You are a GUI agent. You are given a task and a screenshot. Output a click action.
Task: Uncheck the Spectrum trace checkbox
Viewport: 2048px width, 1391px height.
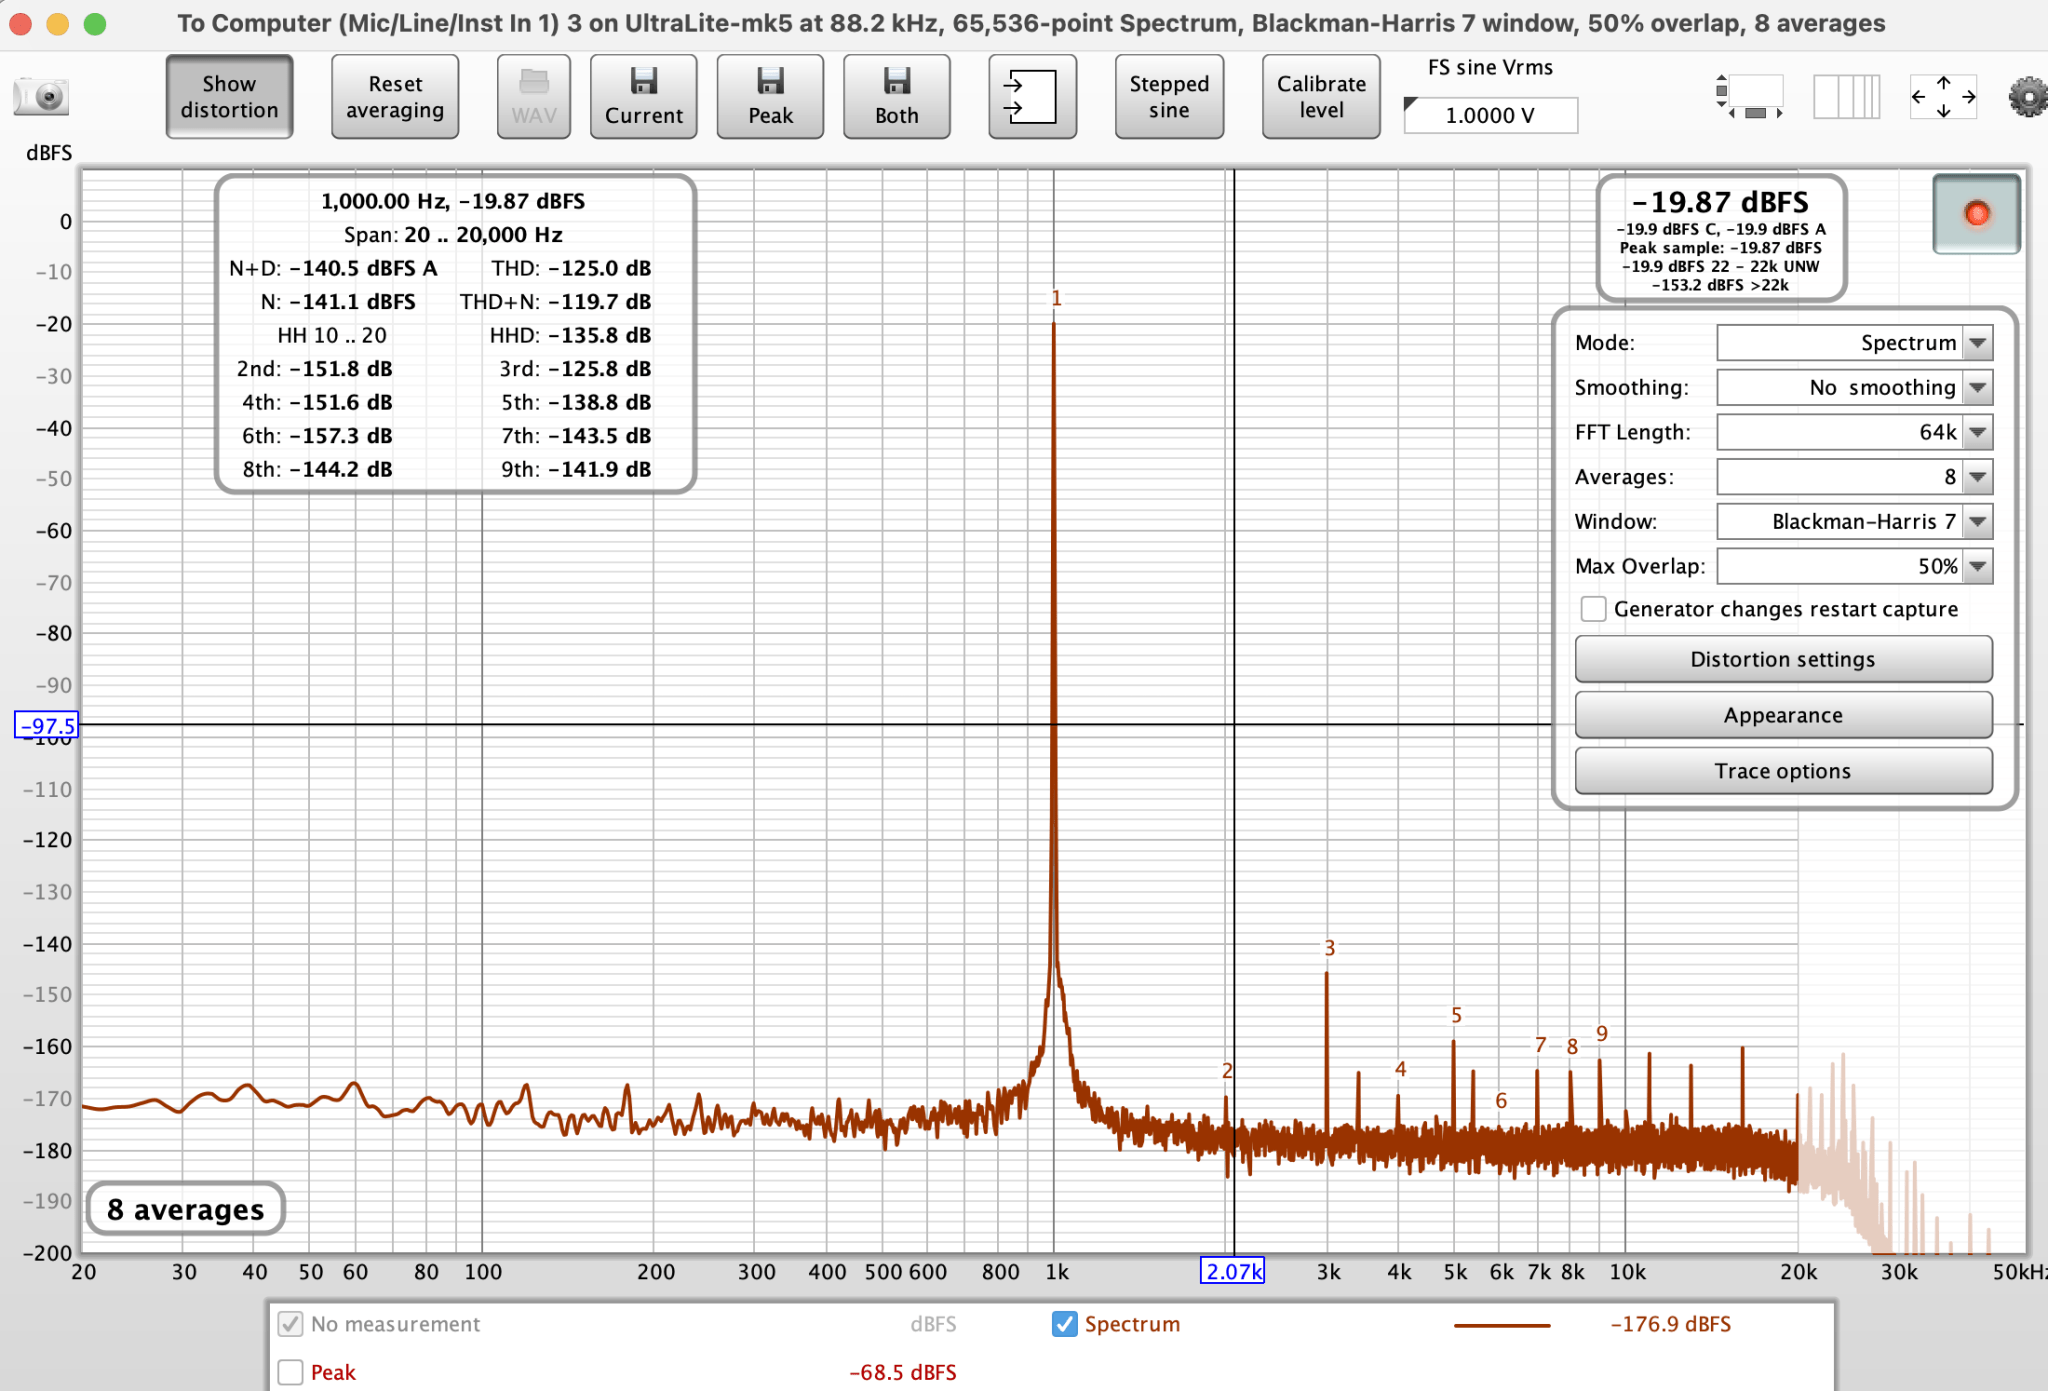pos(1065,1324)
